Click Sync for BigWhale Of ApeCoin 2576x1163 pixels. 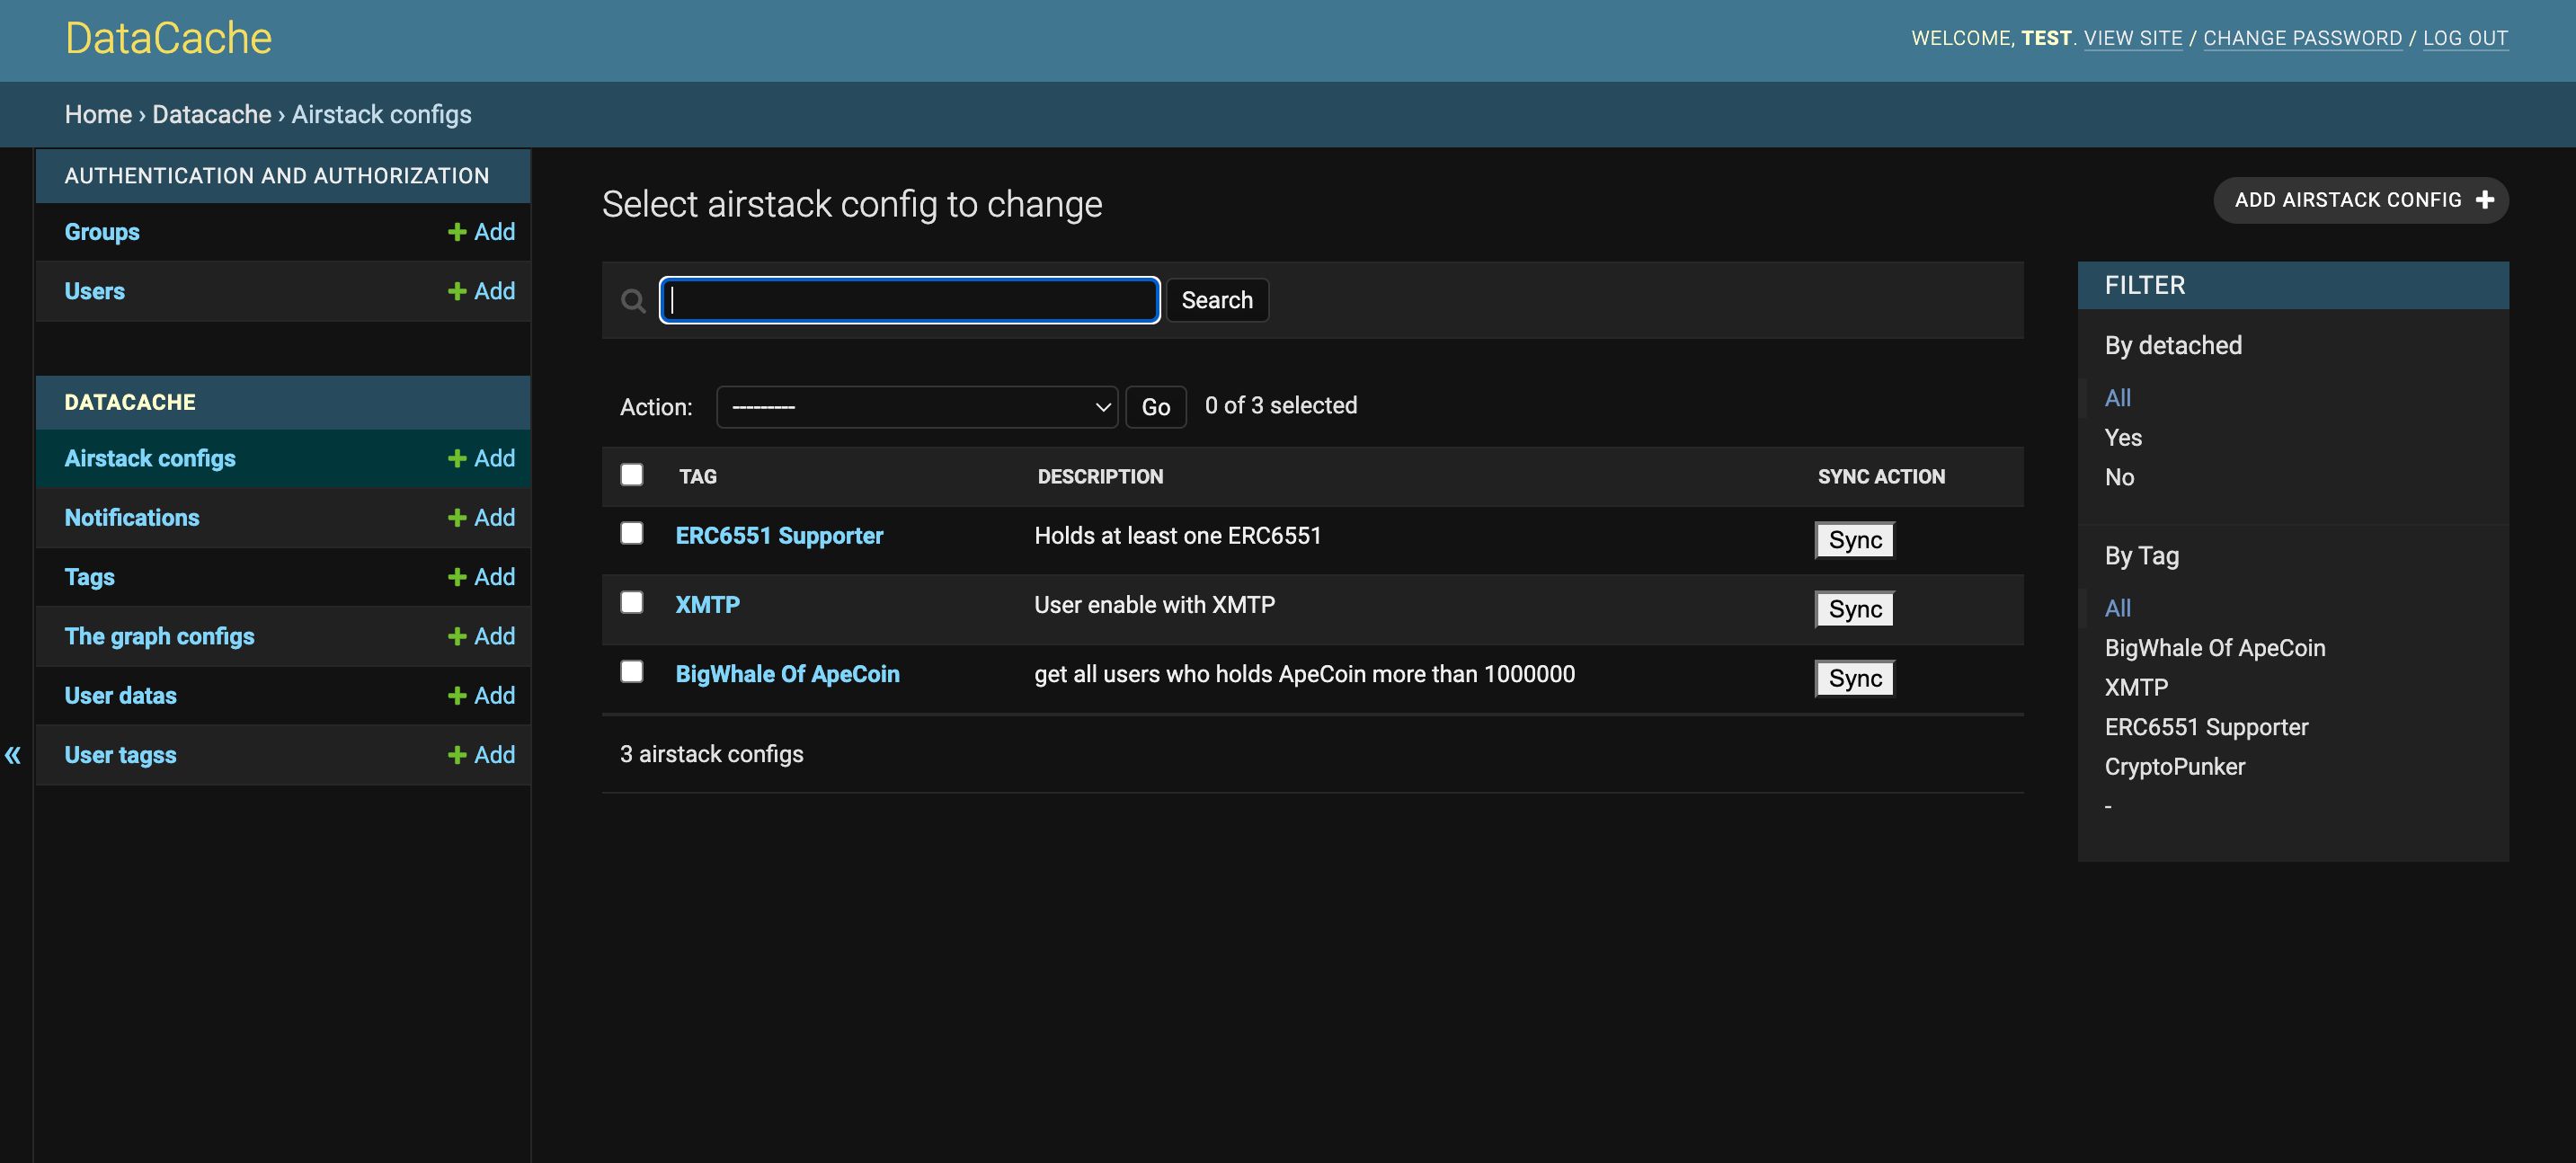pos(1855,678)
